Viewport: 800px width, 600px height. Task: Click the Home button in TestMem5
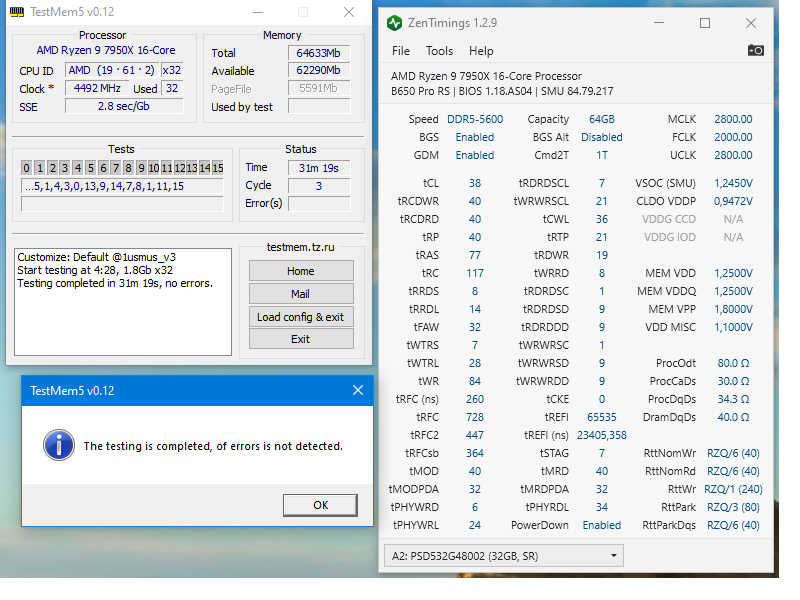[301, 271]
